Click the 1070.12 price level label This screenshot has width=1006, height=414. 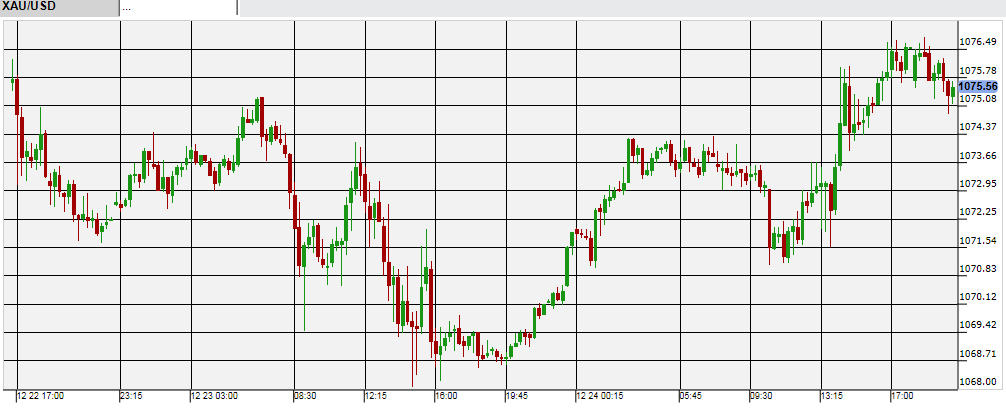(x=975, y=297)
